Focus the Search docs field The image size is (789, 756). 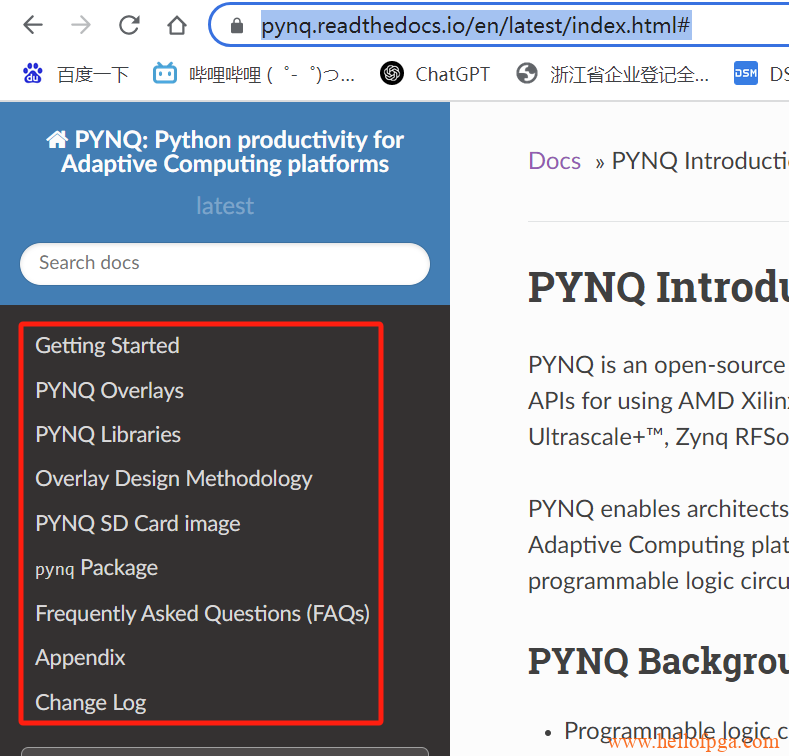[225, 264]
